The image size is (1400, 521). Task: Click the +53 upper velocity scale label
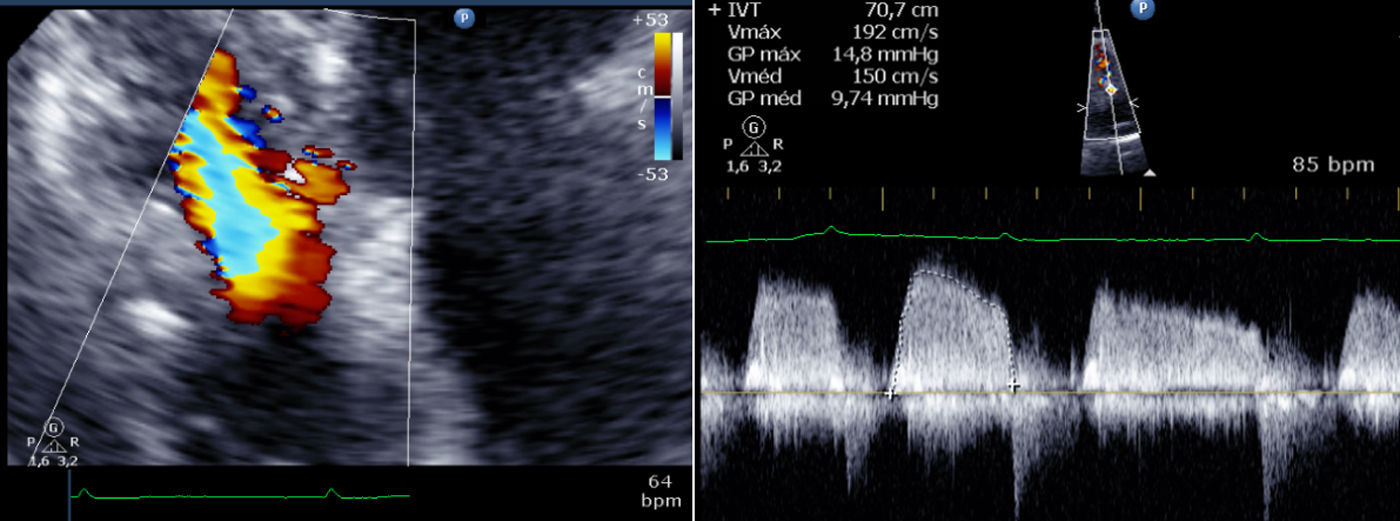click(652, 20)
